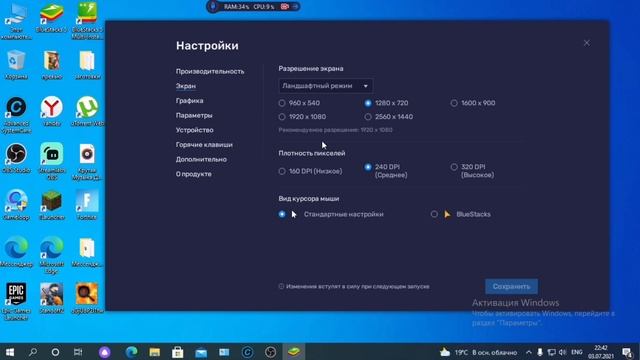640x360 pixels.
Task: Open BlueStacks 5 Multi-Instance Manager desktop icon
Action: [87, 20]
